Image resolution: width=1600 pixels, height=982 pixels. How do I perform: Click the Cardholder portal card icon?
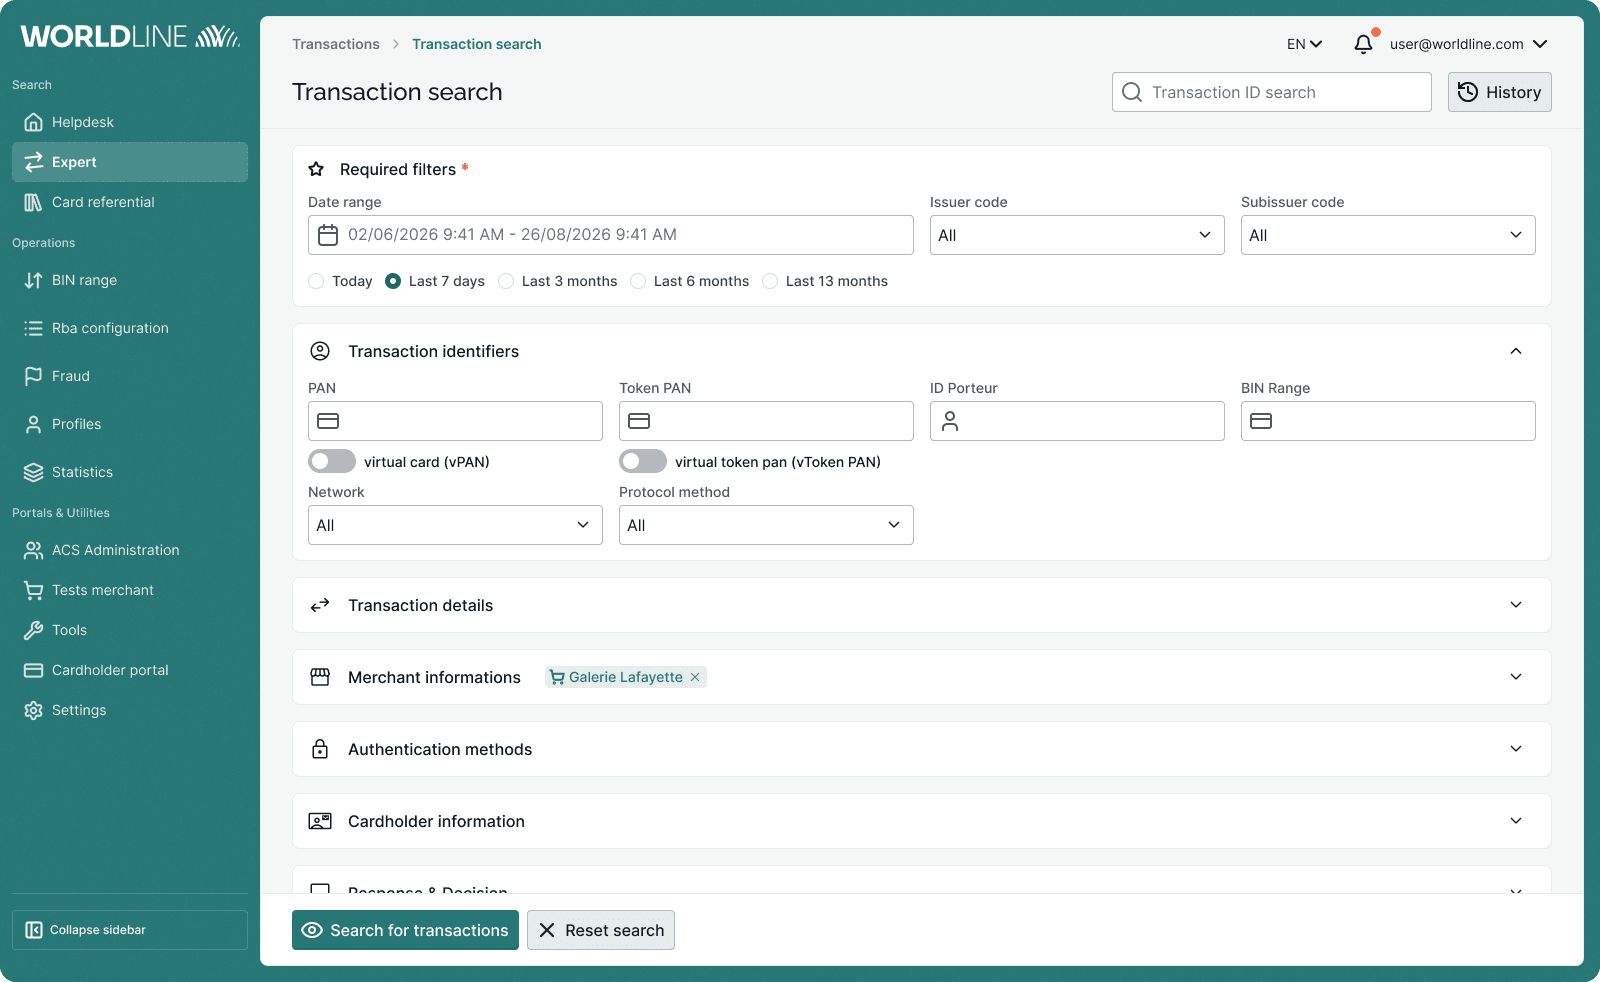(x=33, y=670)
